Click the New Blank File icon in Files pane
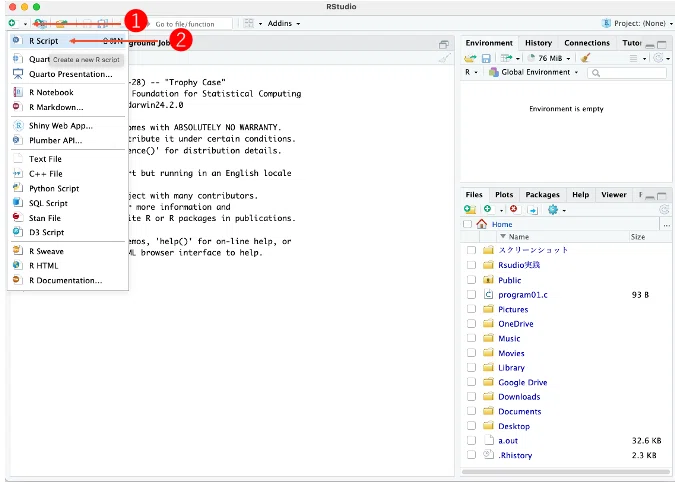Image resolution: width=675 pixels, height=482 pixels. [x=487, y=209]
